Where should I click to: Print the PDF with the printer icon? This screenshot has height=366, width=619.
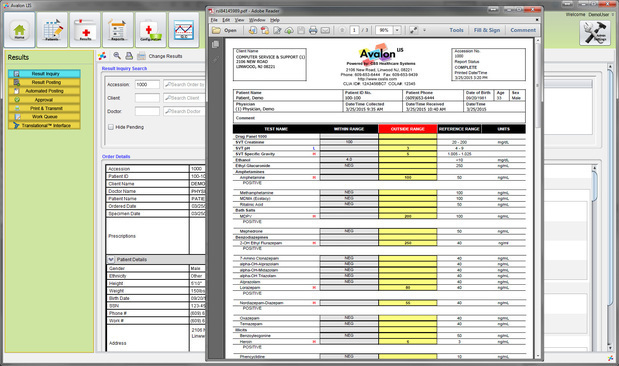click(x=313, y=30)
